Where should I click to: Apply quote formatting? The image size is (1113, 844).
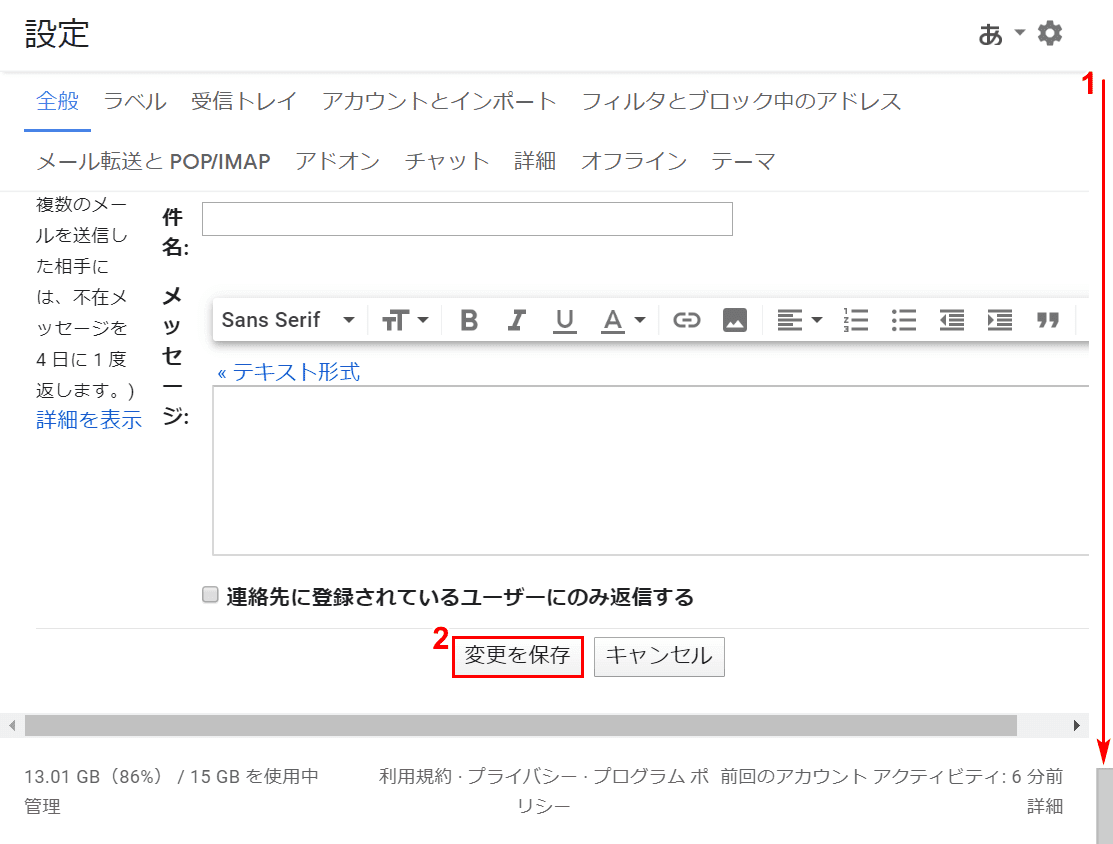pyautogui.click(x=1048, y=320)
